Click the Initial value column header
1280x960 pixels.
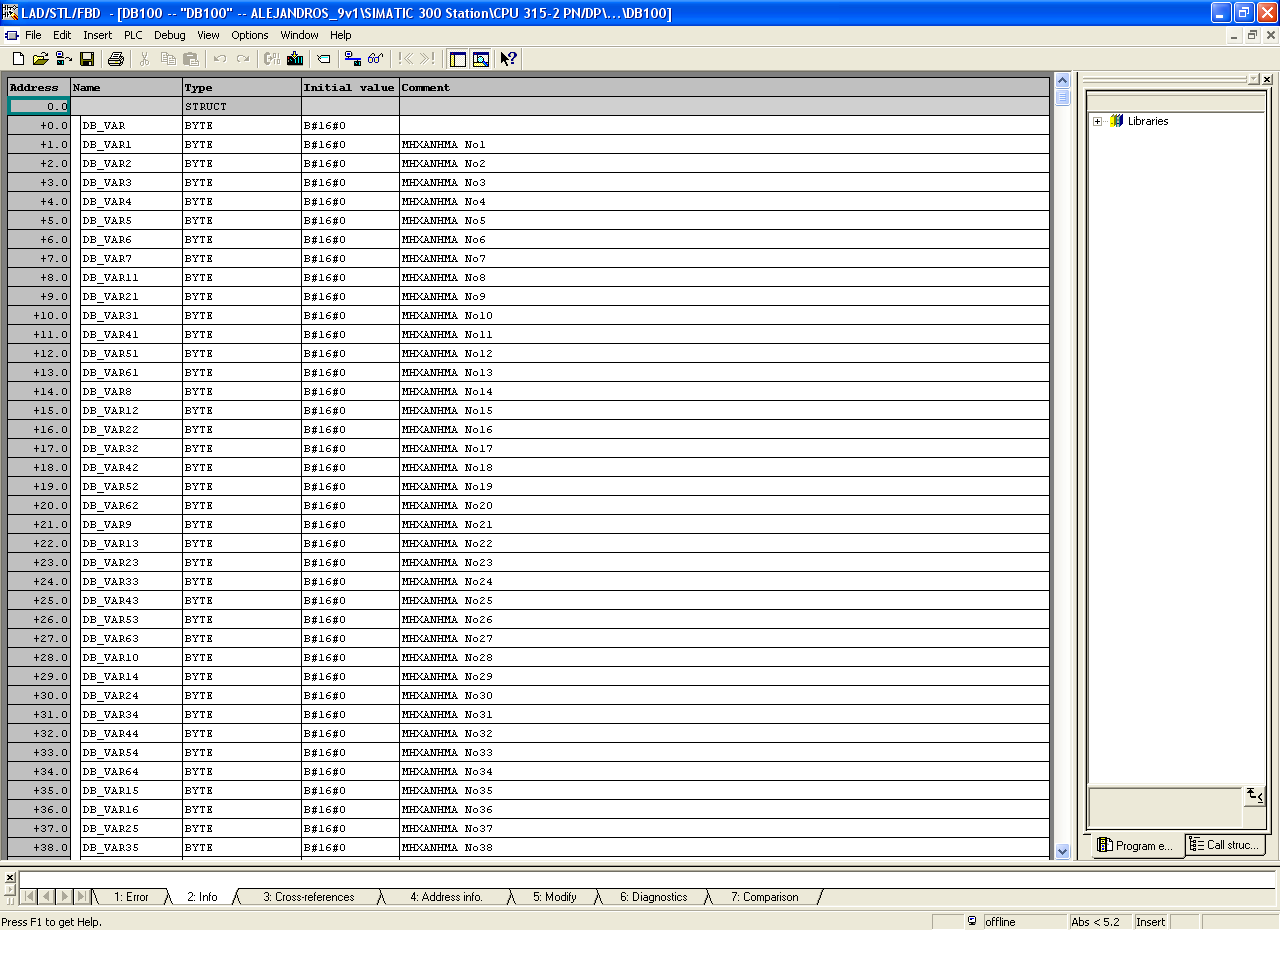pos(350,88)
